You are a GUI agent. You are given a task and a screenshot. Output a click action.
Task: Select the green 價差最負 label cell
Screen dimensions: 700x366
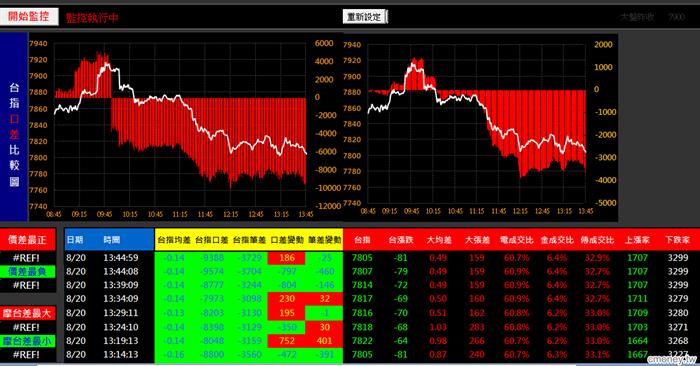28,271
